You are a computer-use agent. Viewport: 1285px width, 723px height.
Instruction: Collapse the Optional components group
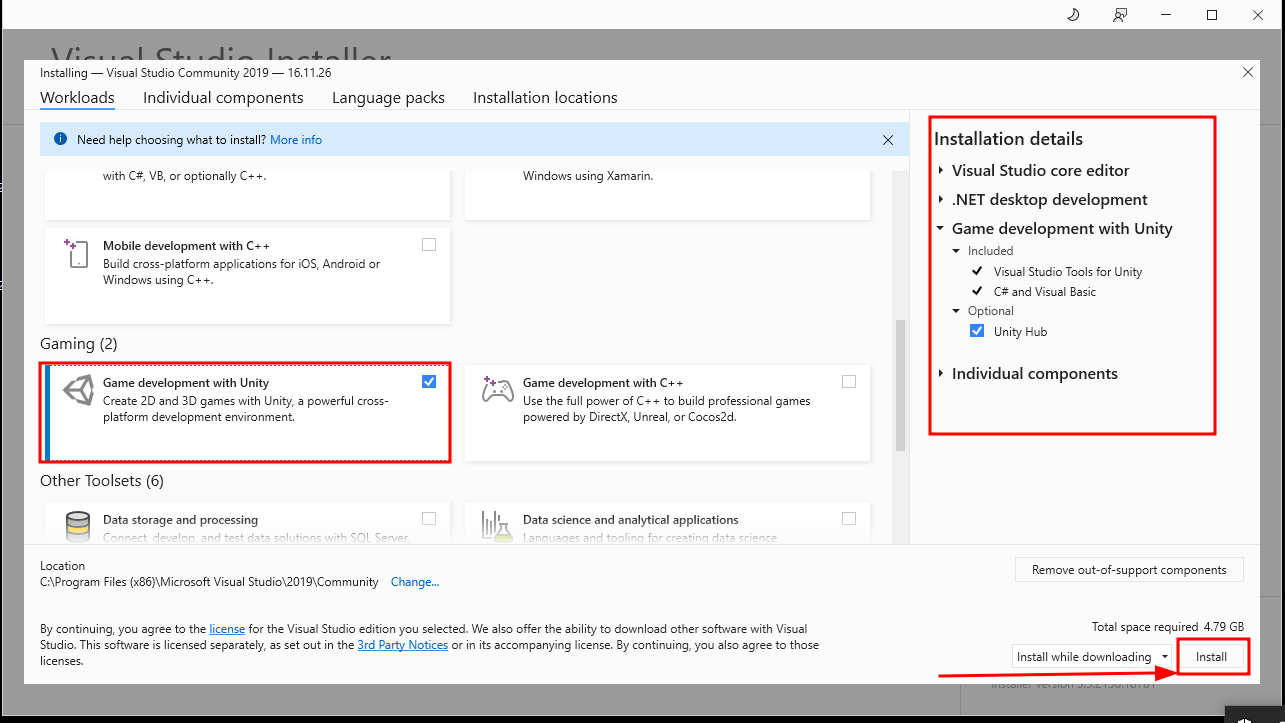[957, 311]
